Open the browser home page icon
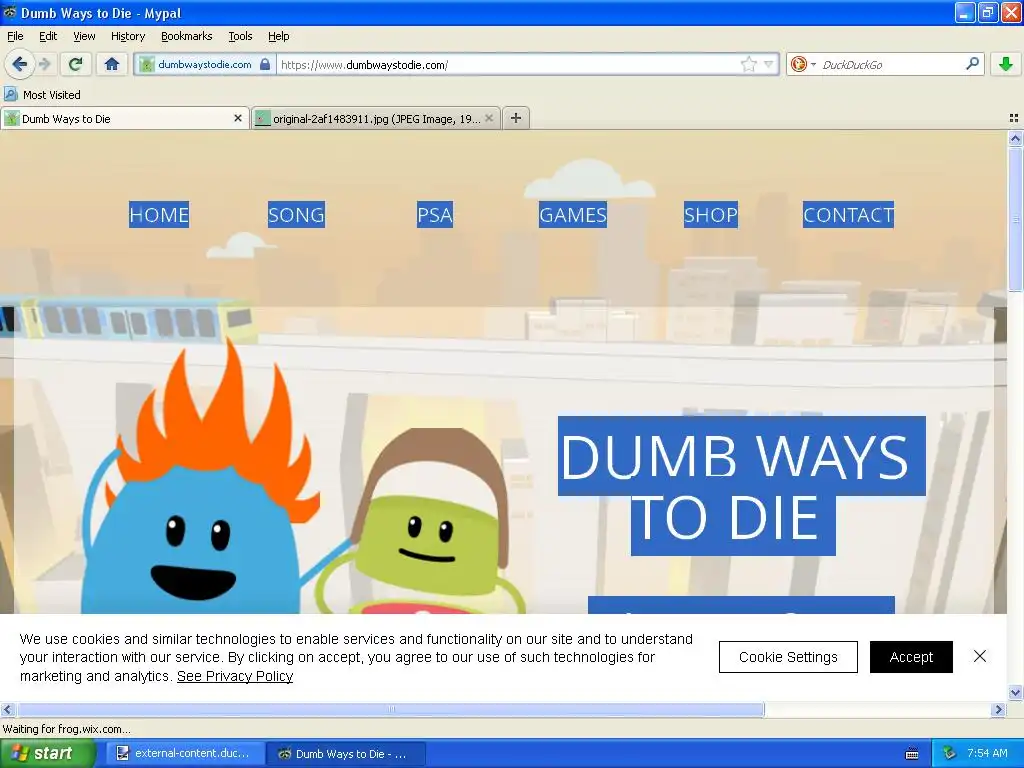The image size is (1024, 768). 112,64
